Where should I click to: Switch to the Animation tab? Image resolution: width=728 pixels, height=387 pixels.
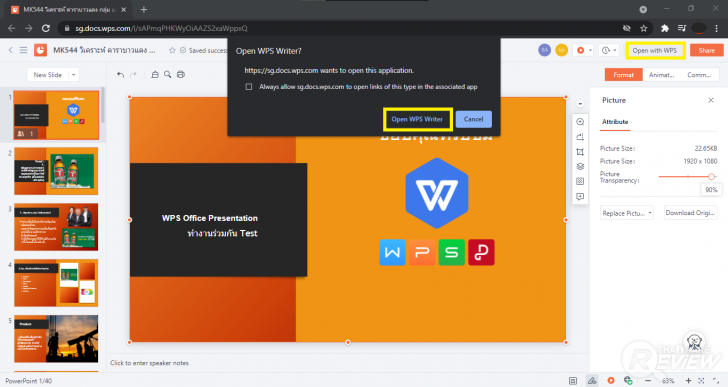click(661, 75)
